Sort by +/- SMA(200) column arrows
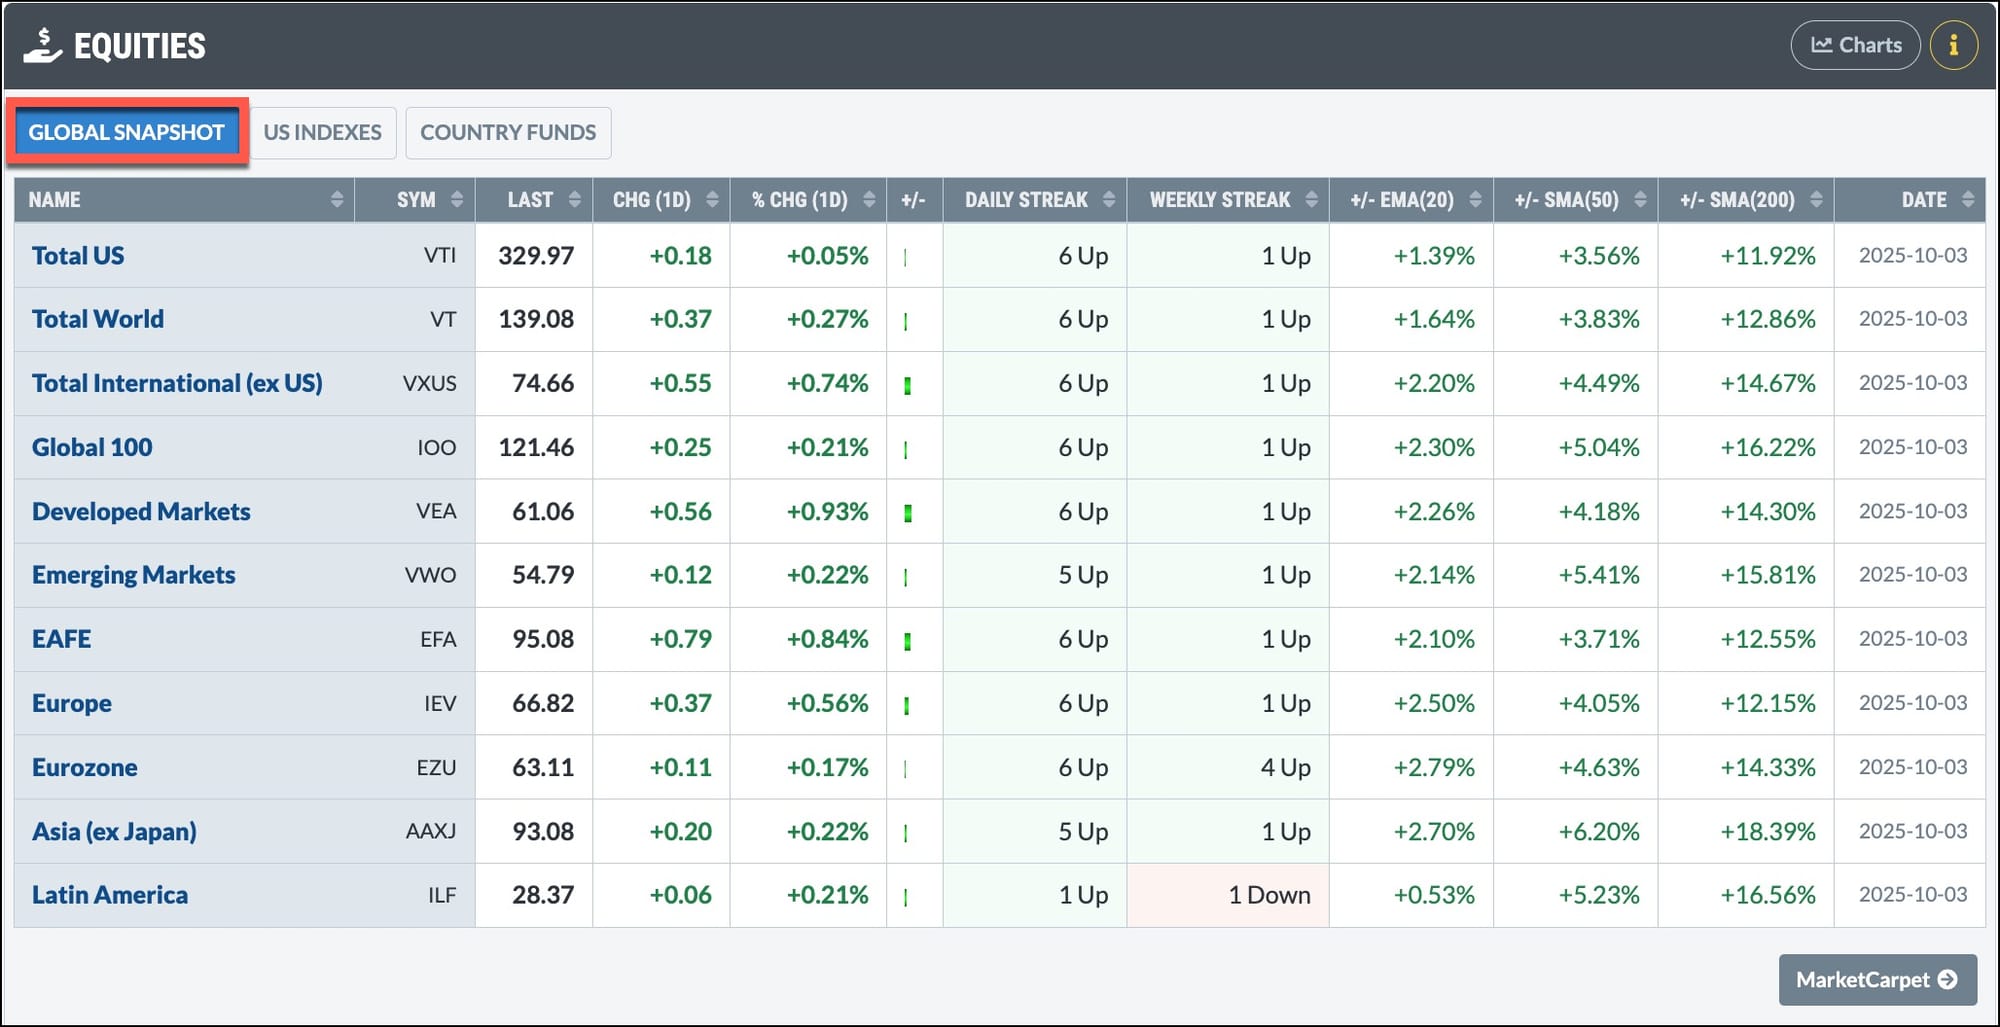Viewport: 2000px width, 1027px height. [x=1816, y=200]
